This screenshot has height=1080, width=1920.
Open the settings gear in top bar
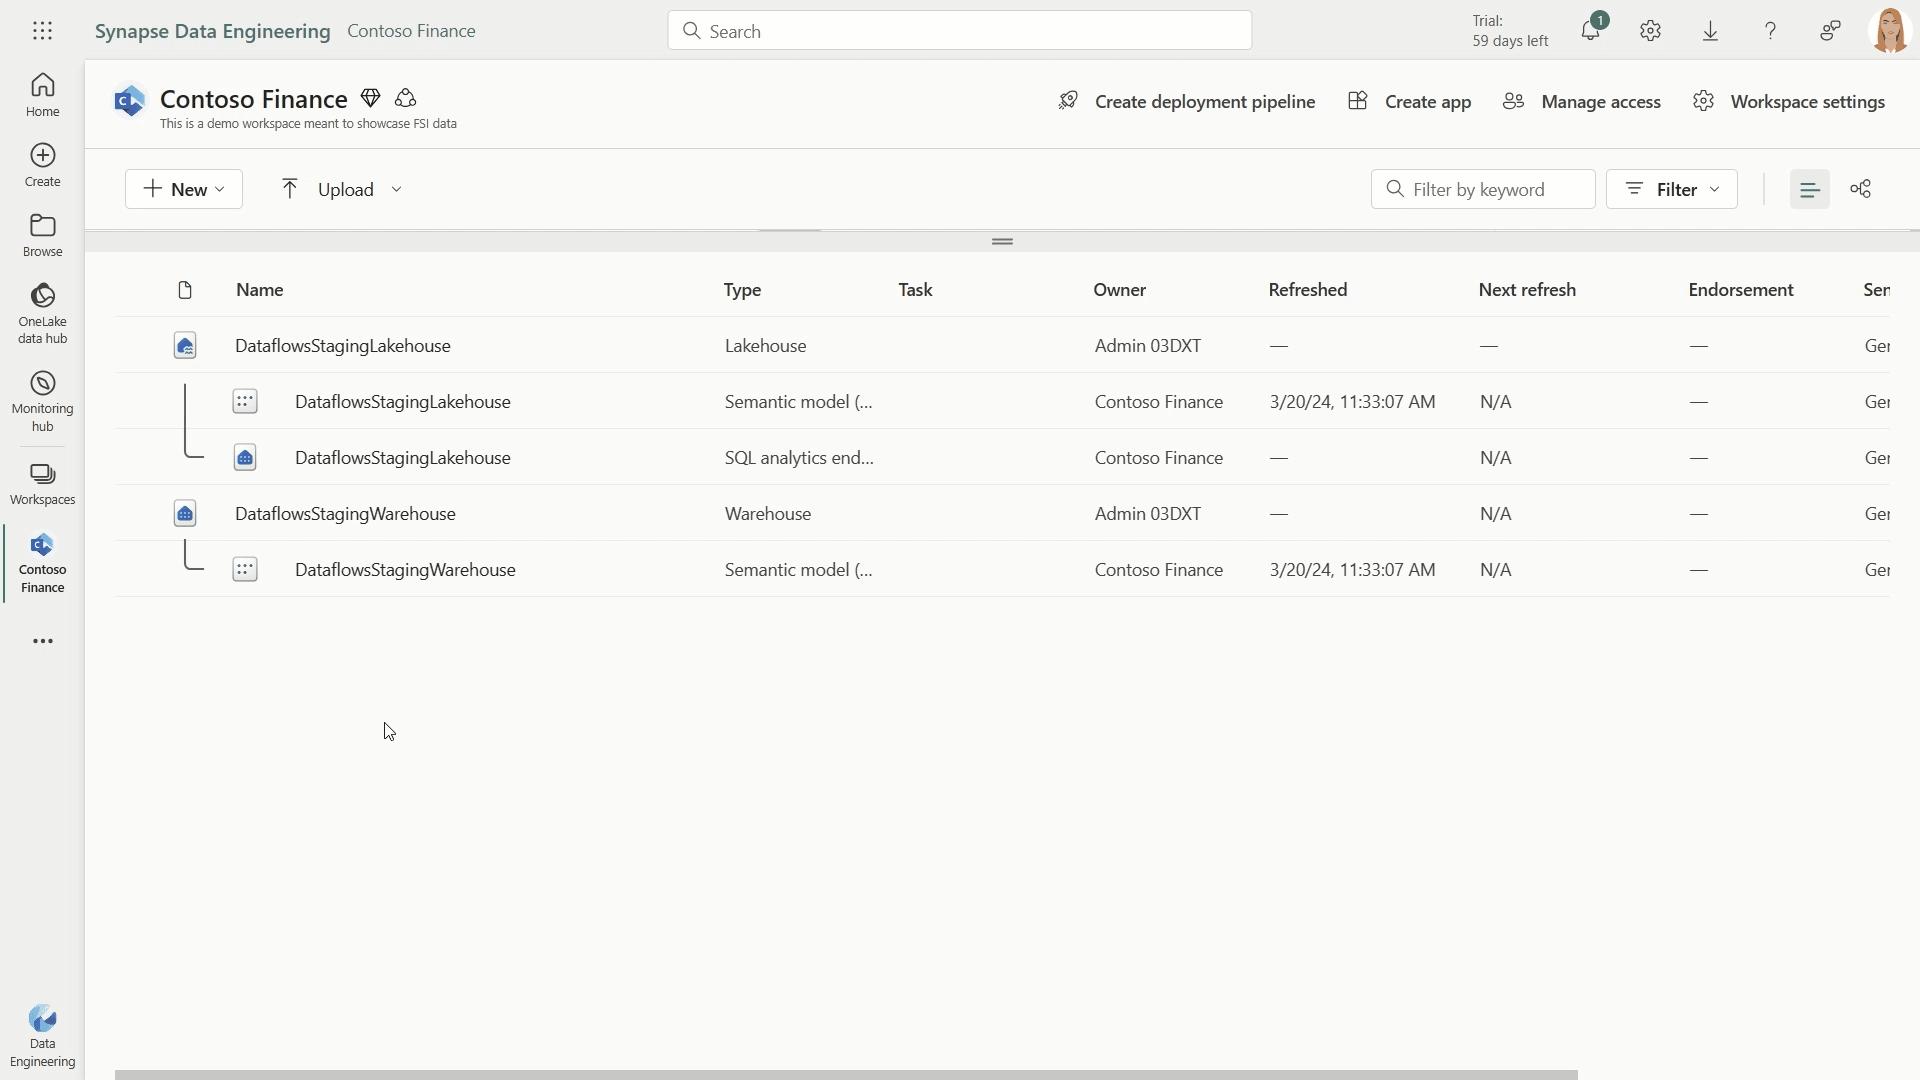point(1650,31)
